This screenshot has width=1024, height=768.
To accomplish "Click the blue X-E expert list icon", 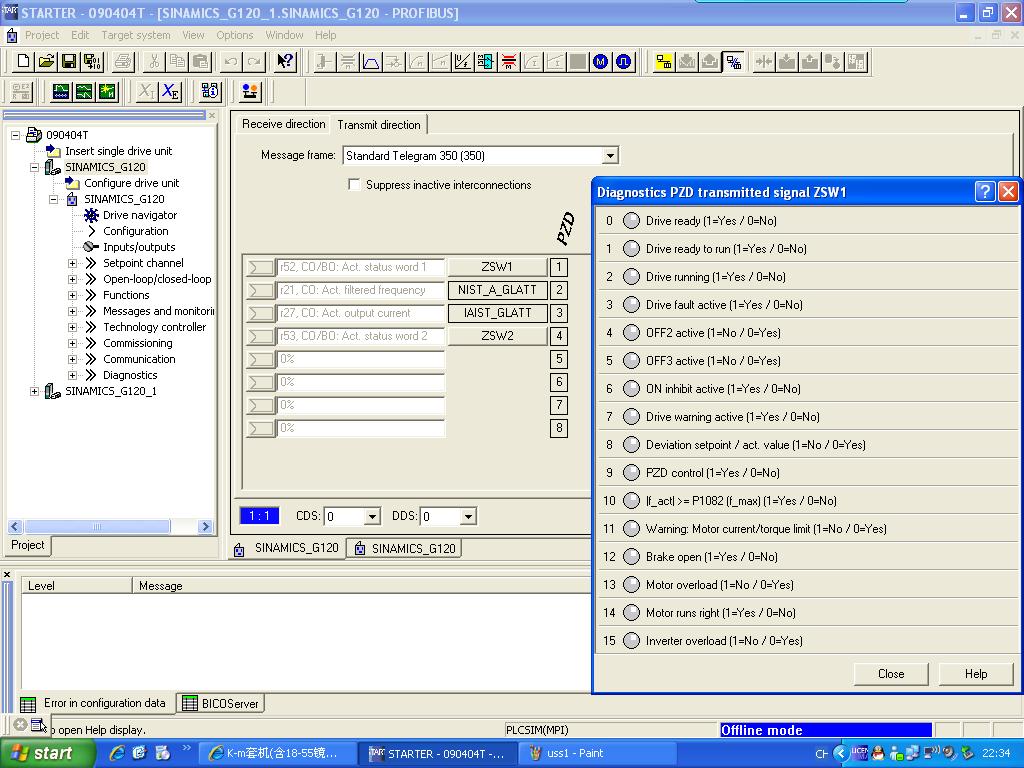I will pyautogui.click(x=170, y=91).
